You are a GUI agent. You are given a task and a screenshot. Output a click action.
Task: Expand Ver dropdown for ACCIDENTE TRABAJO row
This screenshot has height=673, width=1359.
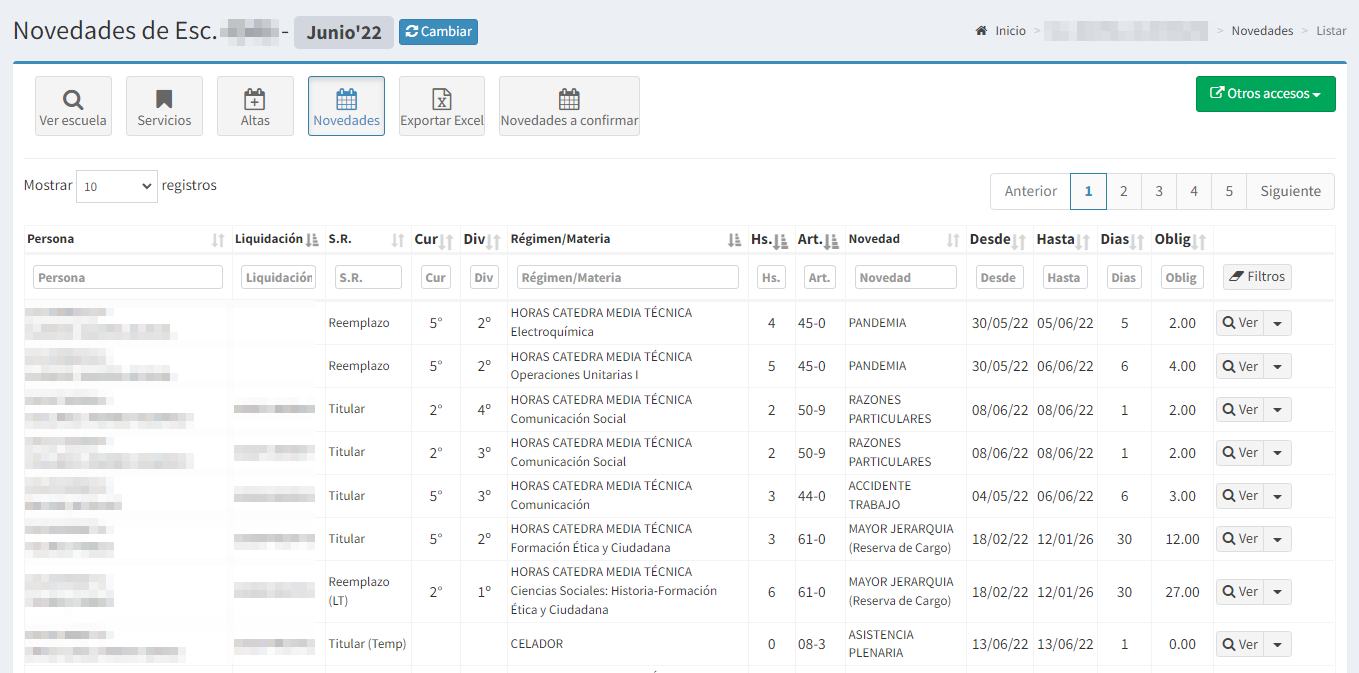coord(1278,495)
